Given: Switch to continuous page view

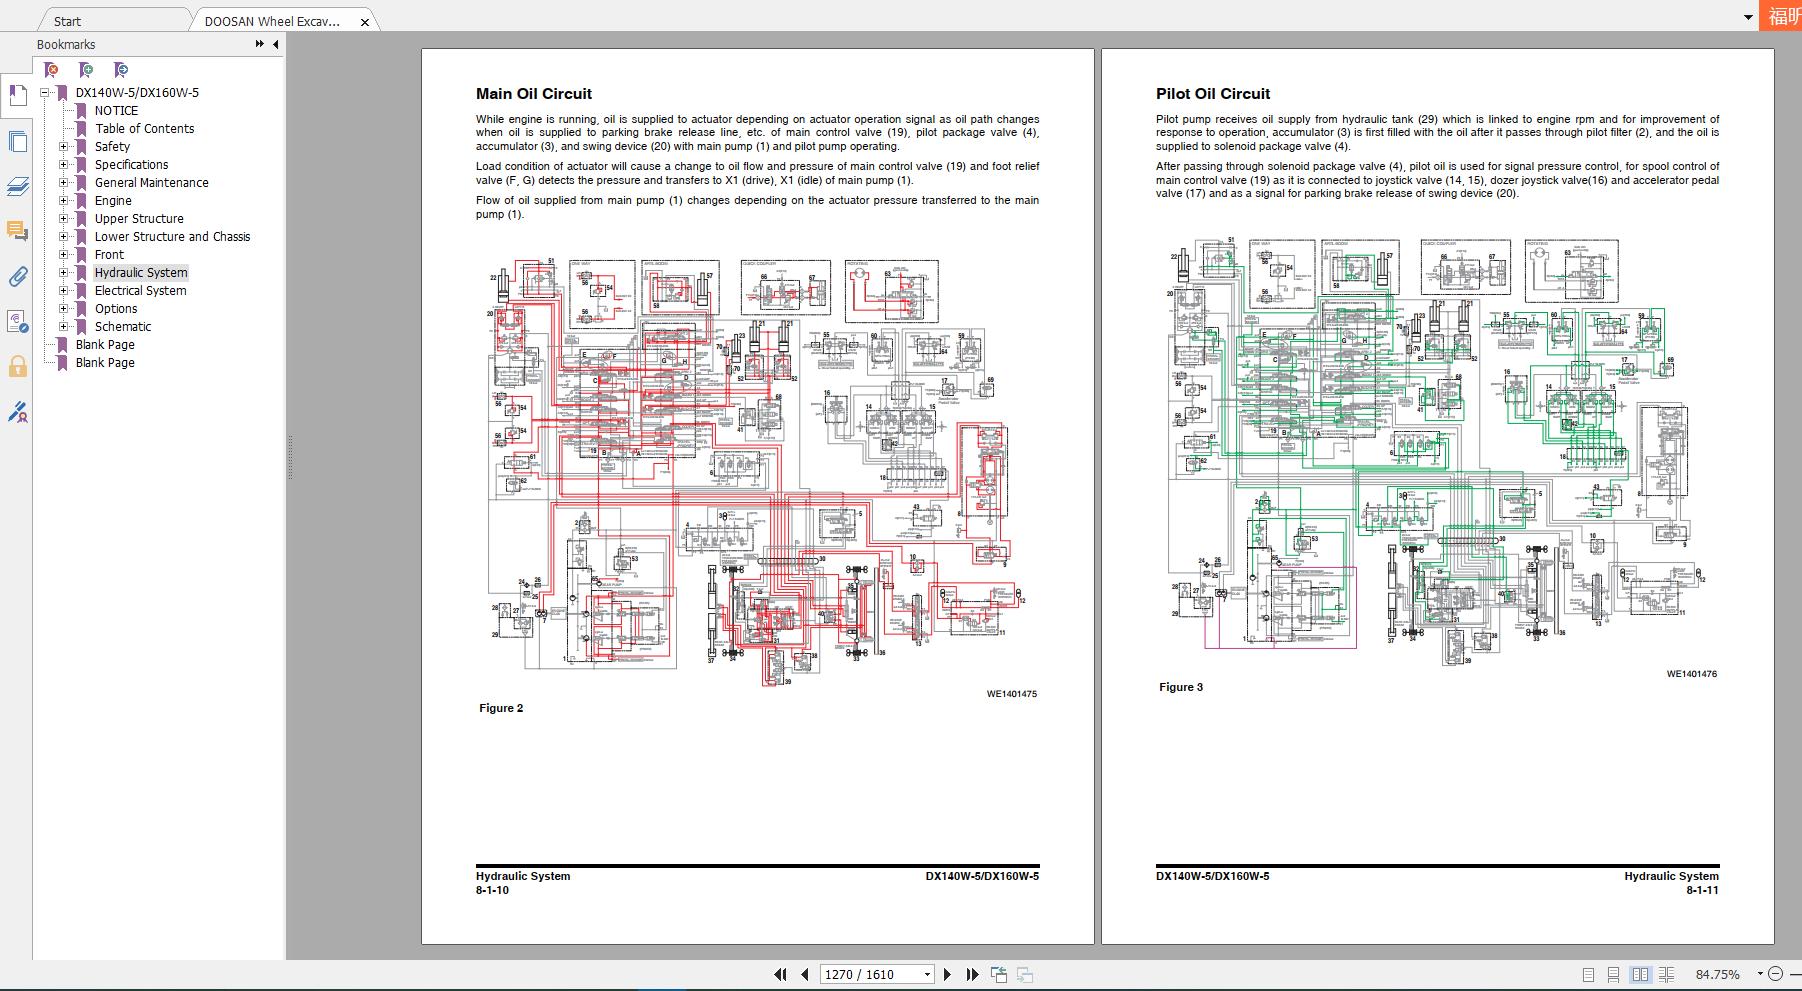Looking at the screenshot, I should click(x=1613, y=974).
